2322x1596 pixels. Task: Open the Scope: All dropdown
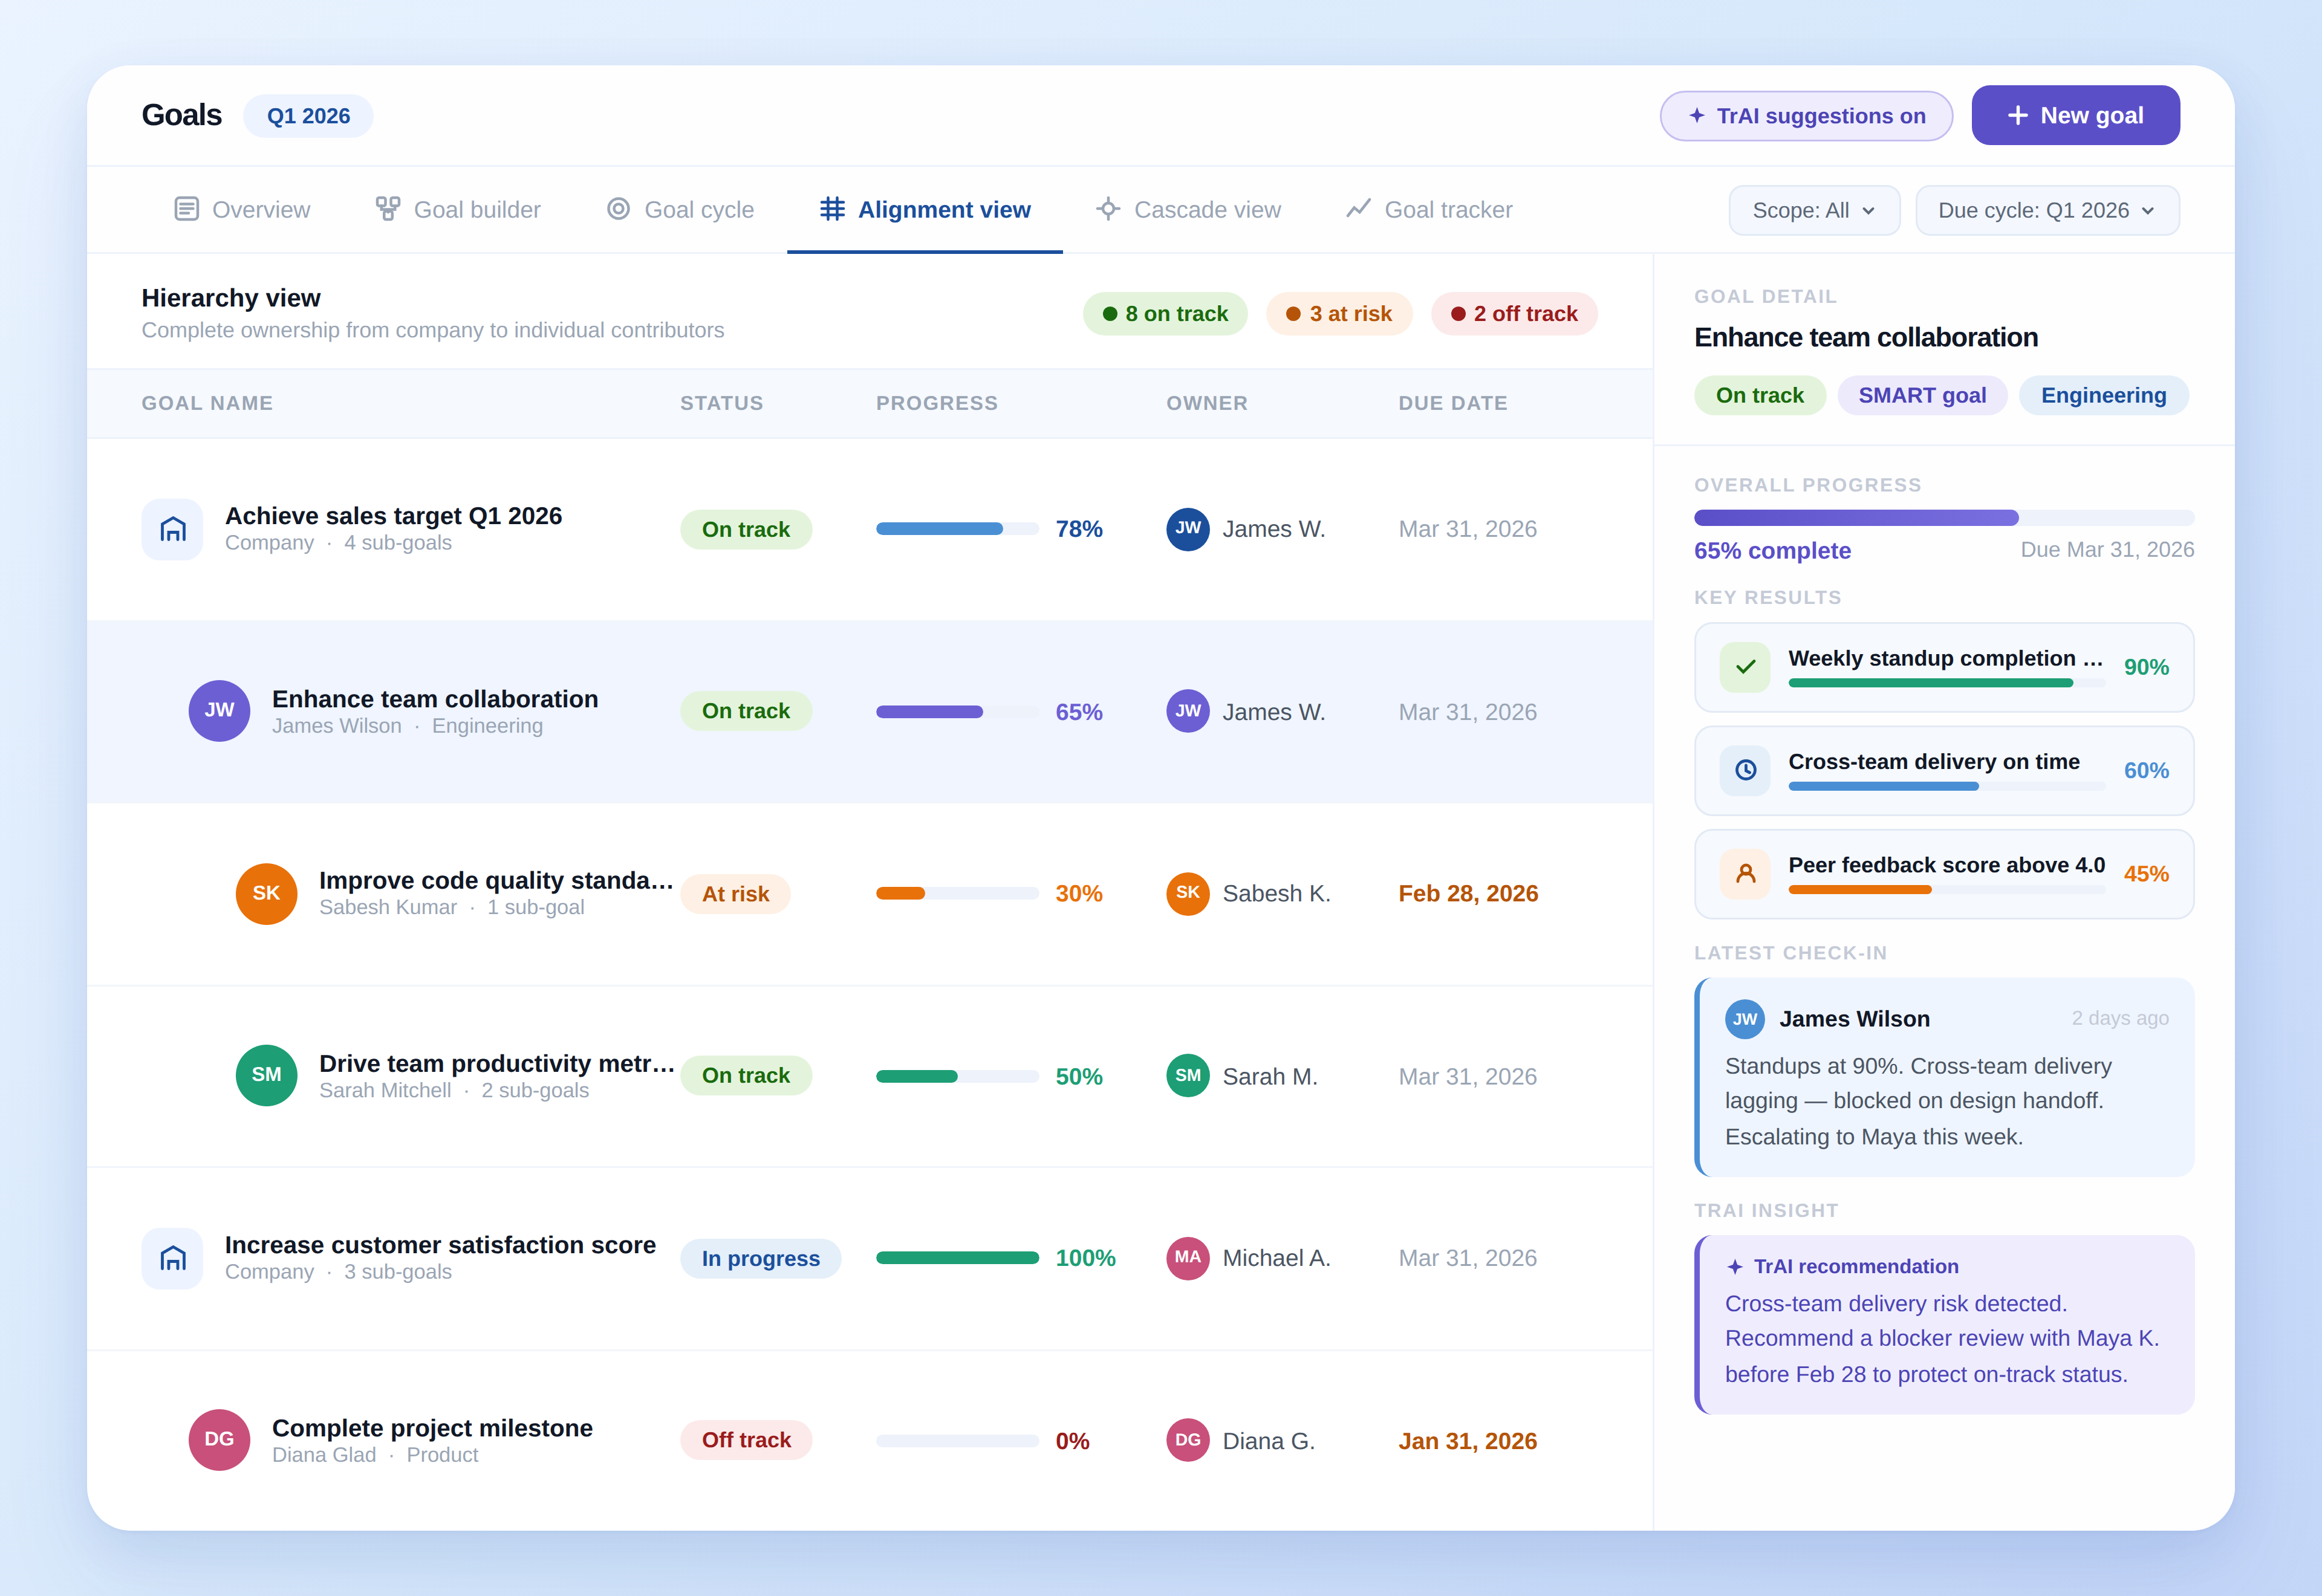pyautogui.click(x=1813, y=210)
